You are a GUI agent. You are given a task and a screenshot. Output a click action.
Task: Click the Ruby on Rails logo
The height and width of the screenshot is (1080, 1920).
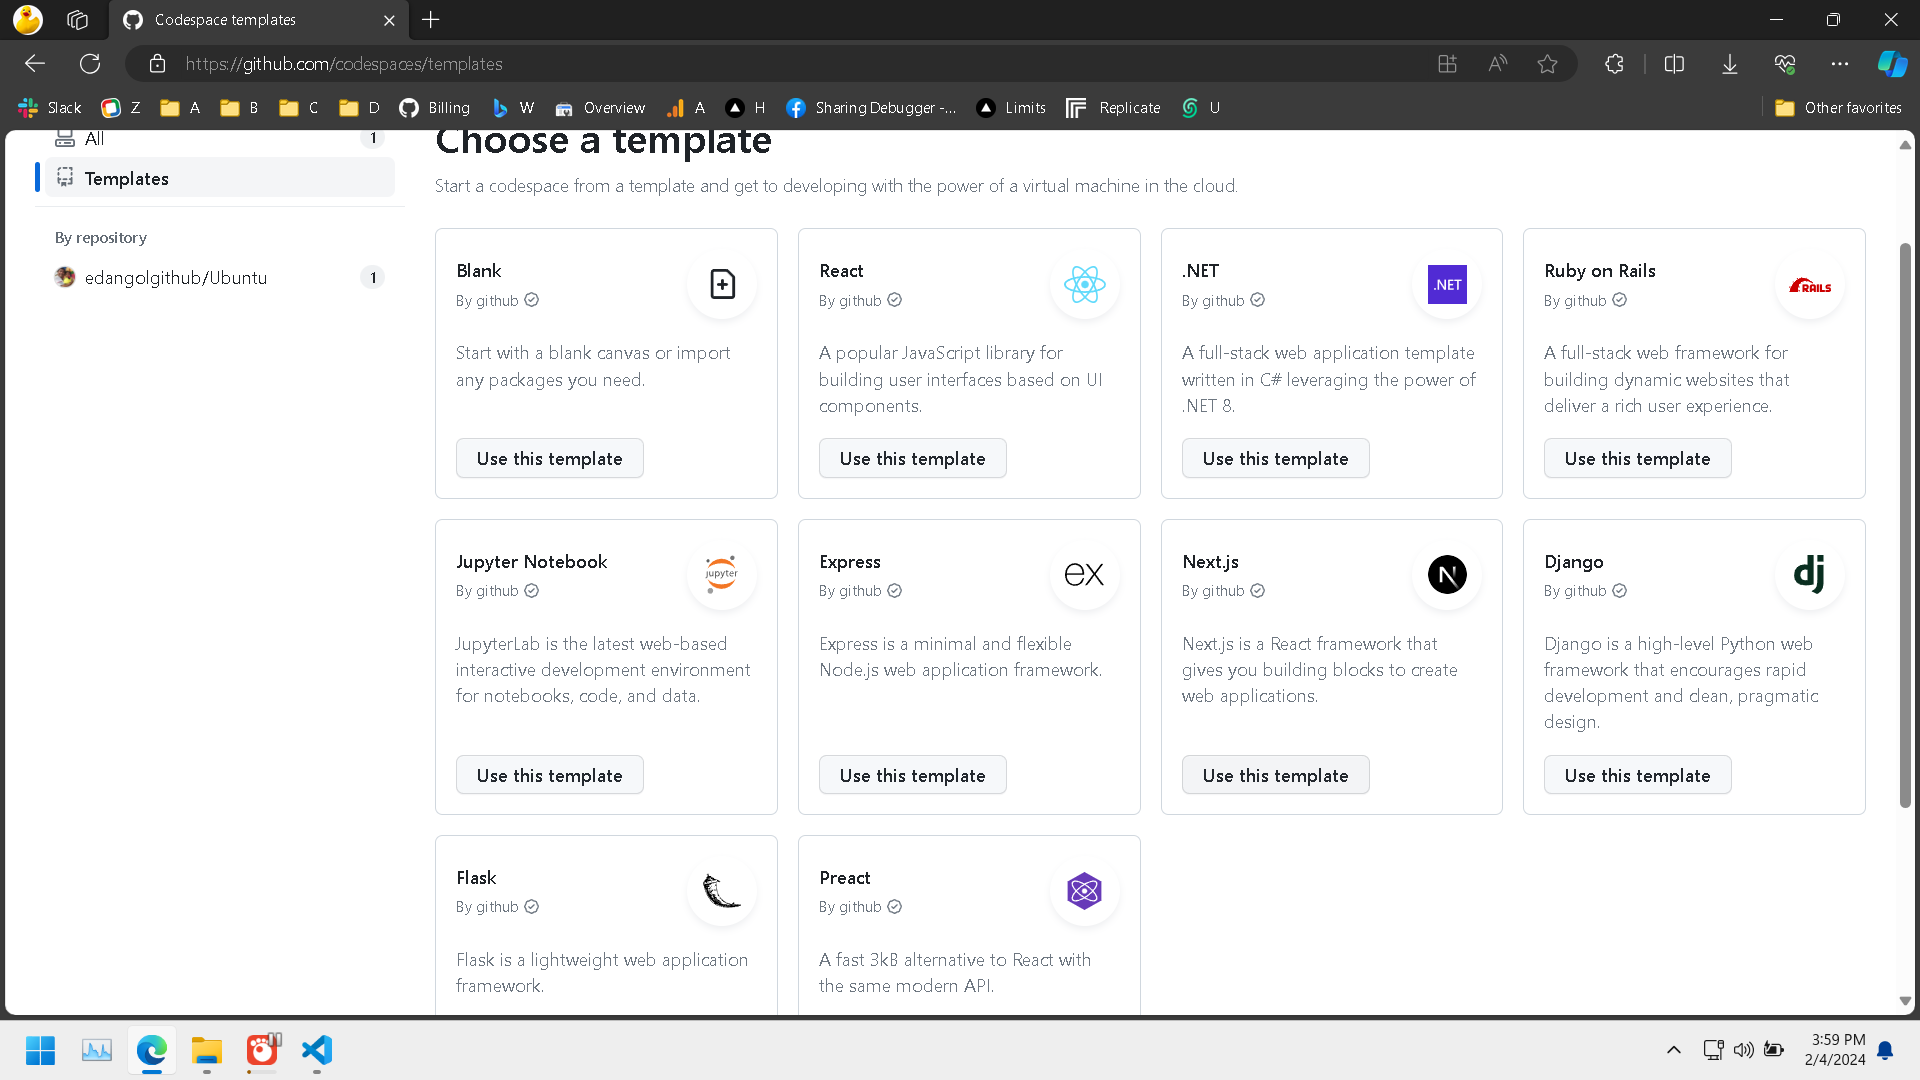[1810, 285]
